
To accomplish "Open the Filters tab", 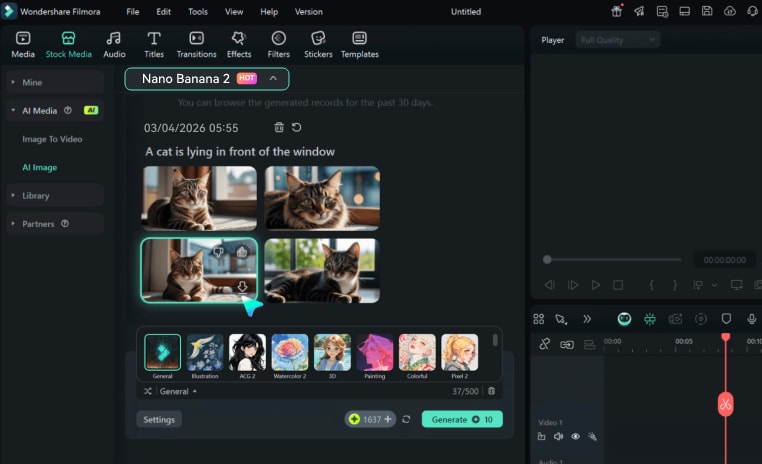I will tap(278, 45).
